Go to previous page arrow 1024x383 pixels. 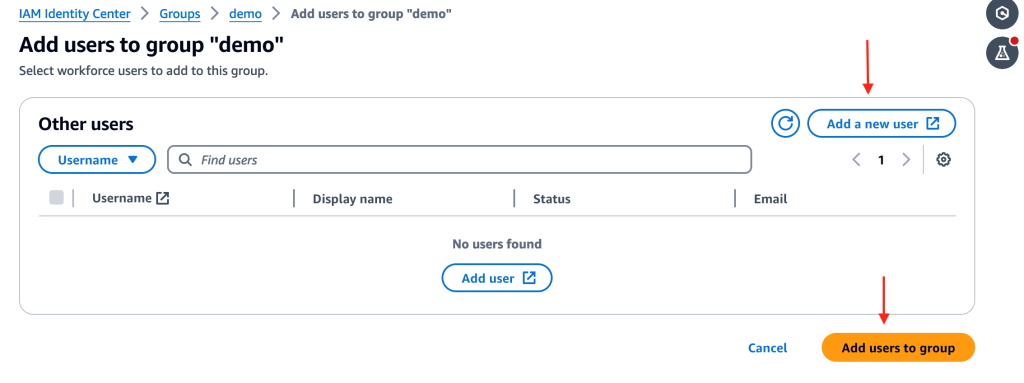(x=857, y=159)
